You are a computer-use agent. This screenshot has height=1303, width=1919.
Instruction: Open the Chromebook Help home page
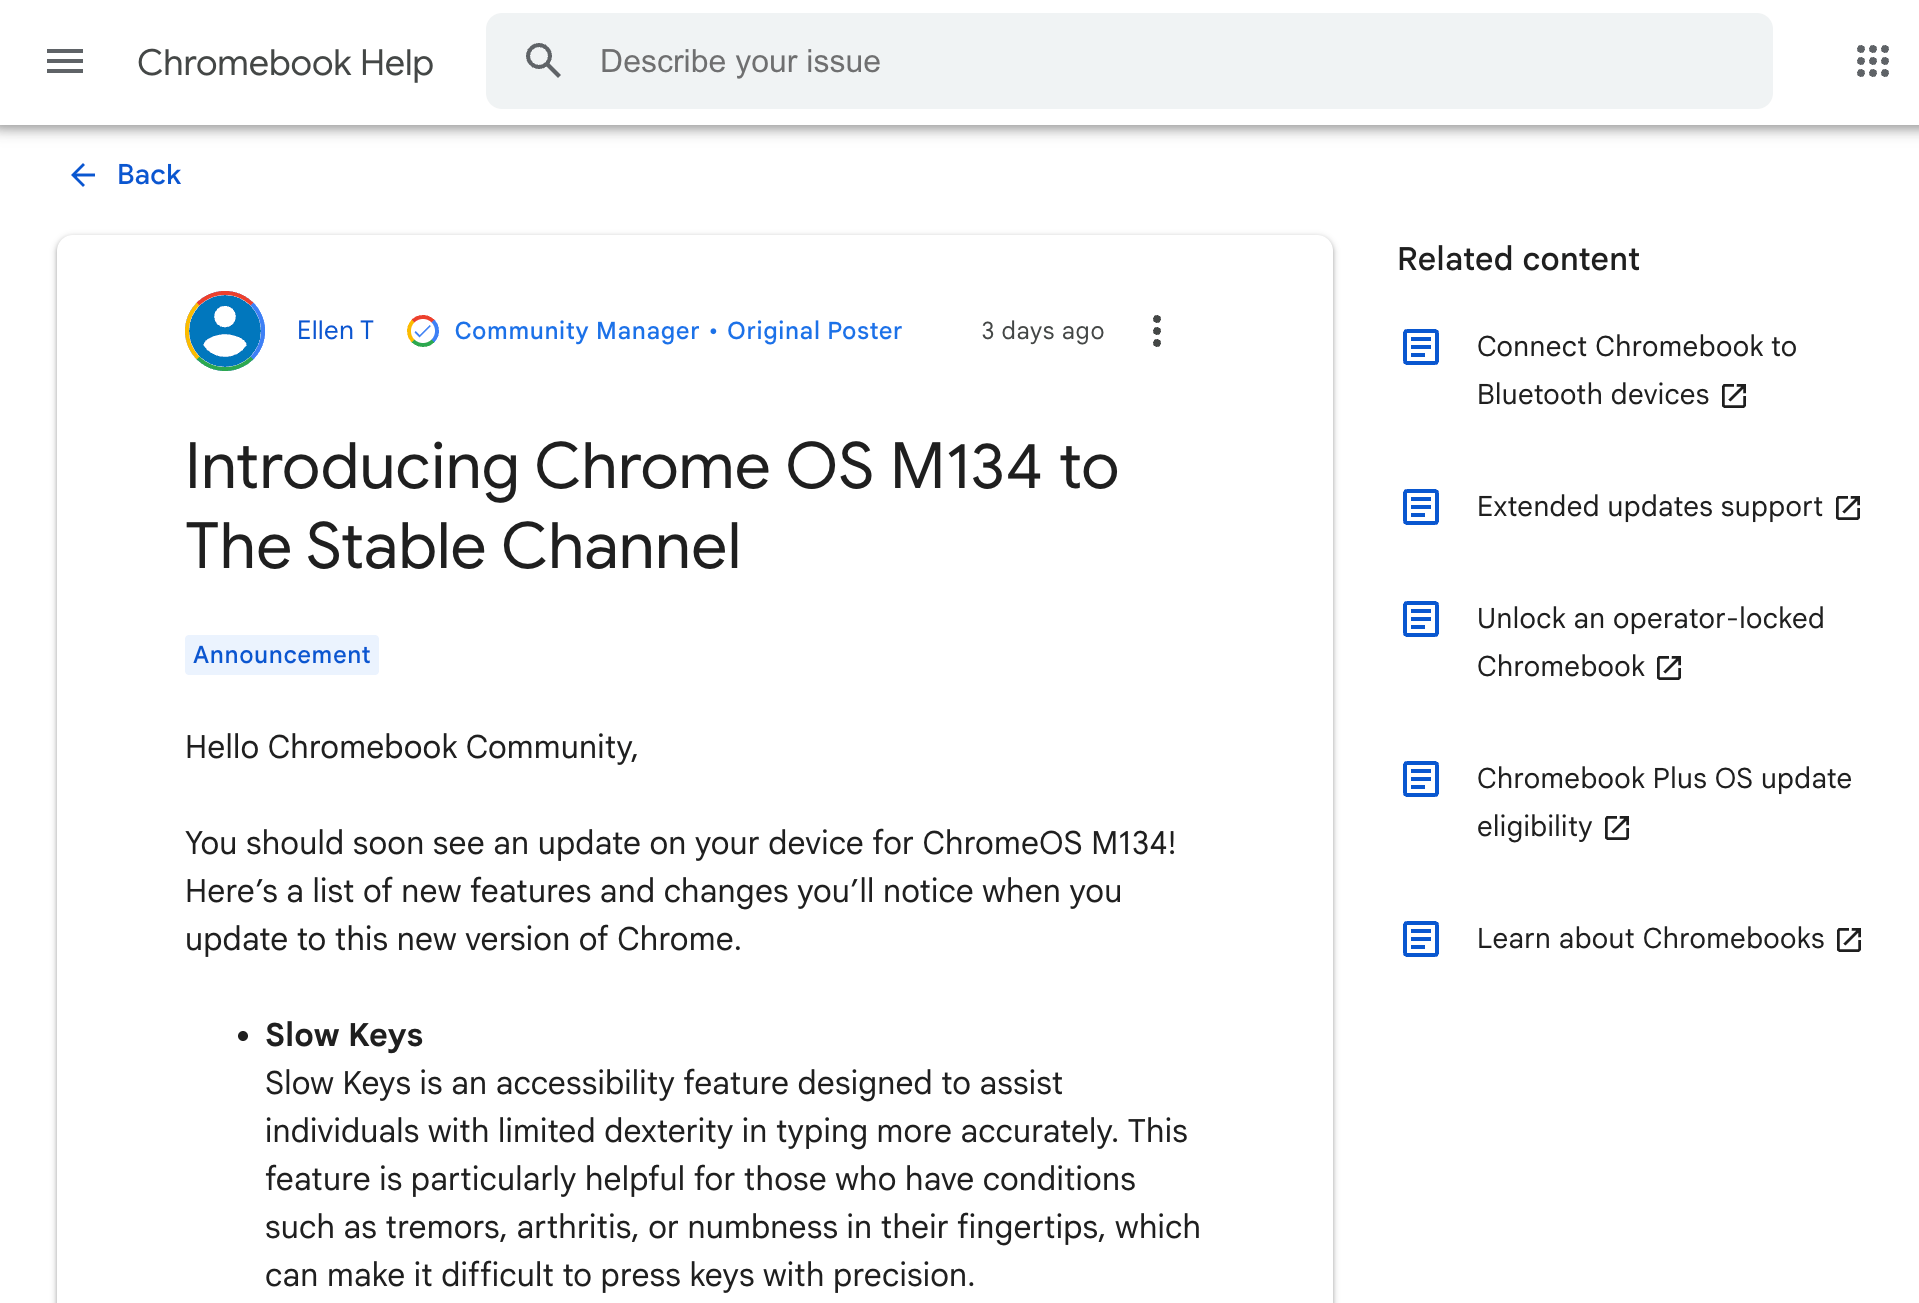click(x=285, y=61)
